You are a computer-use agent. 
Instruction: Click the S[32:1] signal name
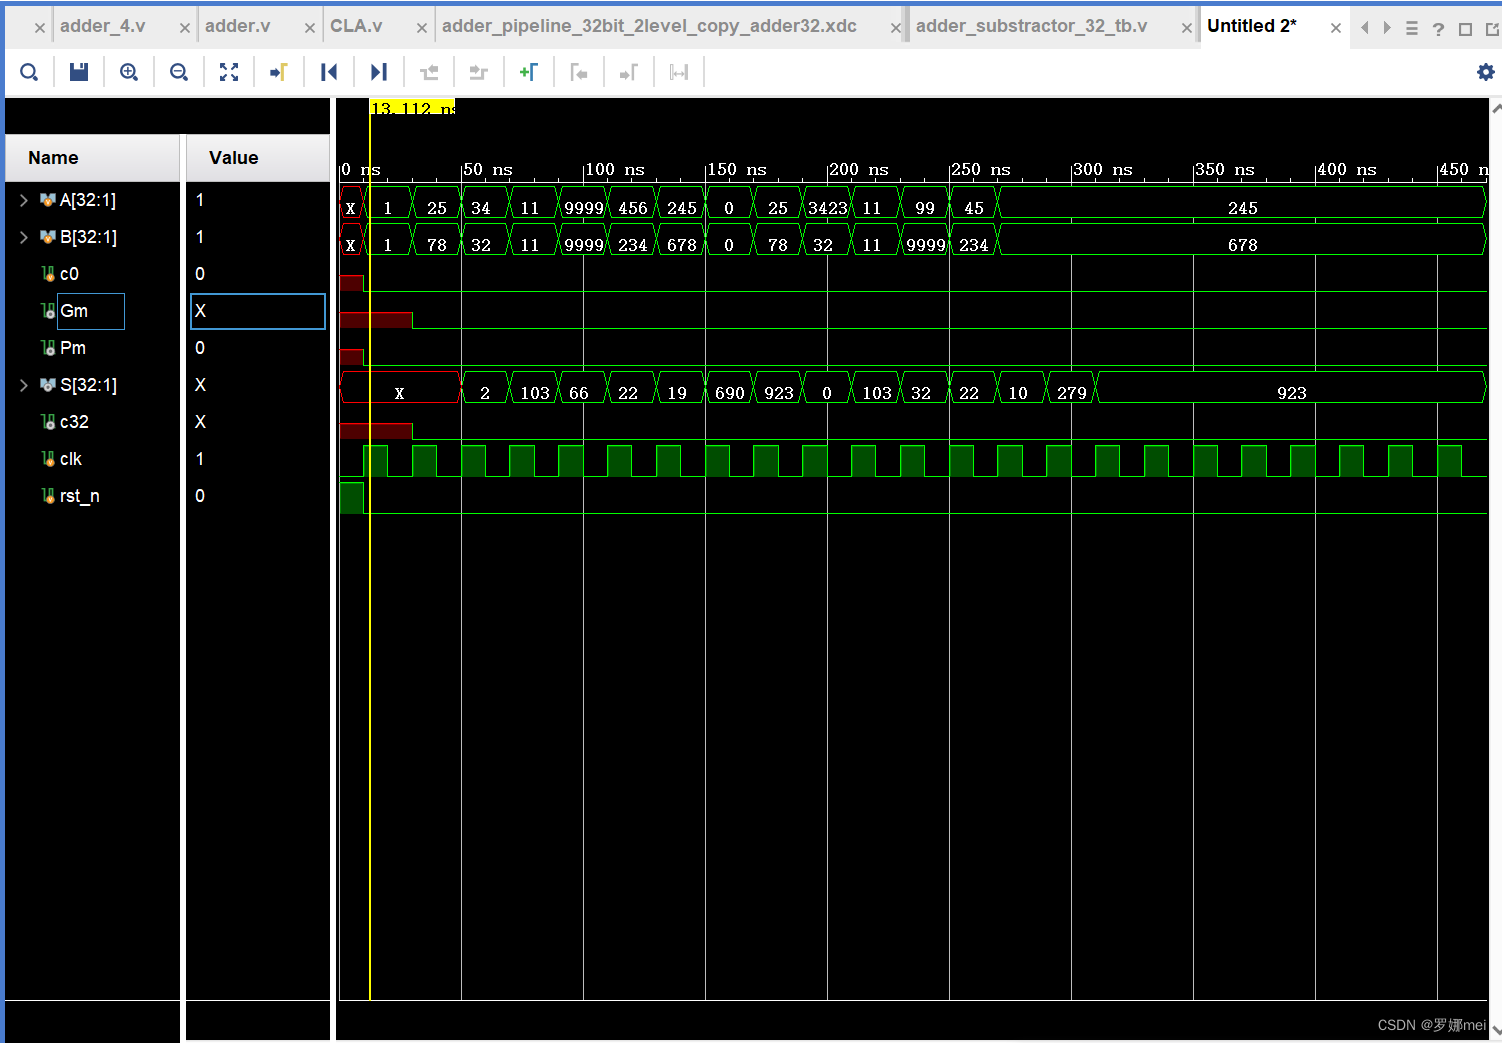tap(88, 385)
